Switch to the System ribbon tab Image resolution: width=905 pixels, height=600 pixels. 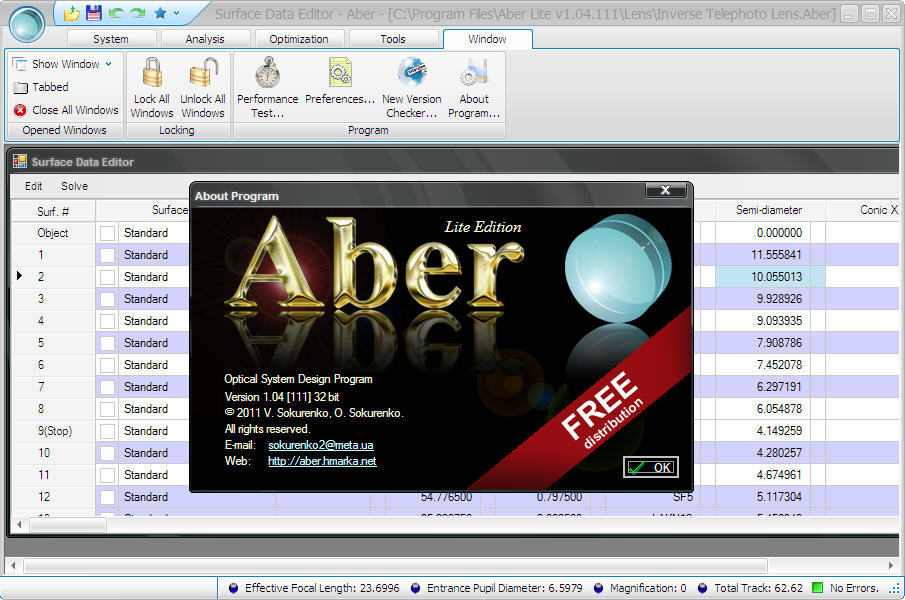tap(111, 39)
